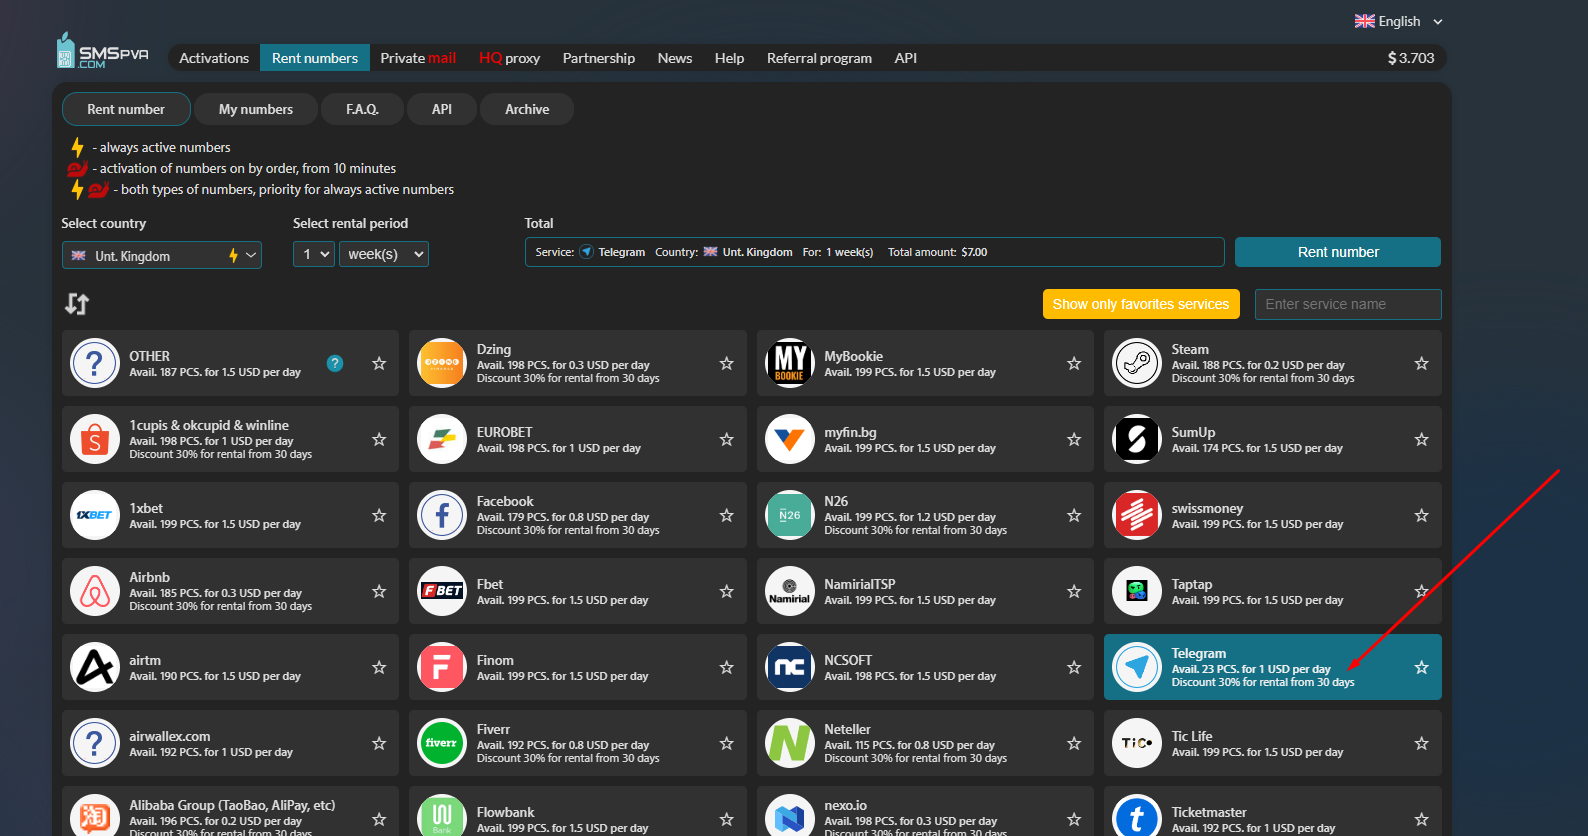Open the API link in top navigation
This screenshot has width=1588, height=836.
[x=906, y=58]
